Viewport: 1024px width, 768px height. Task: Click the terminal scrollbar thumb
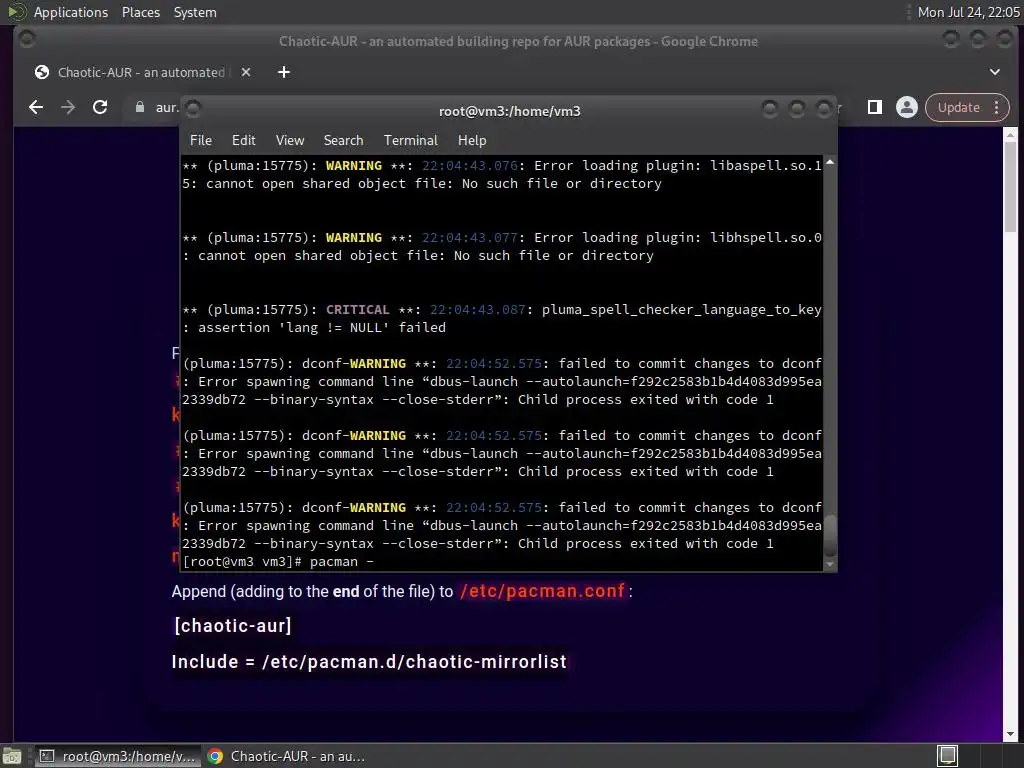click(x=830, y=536)
